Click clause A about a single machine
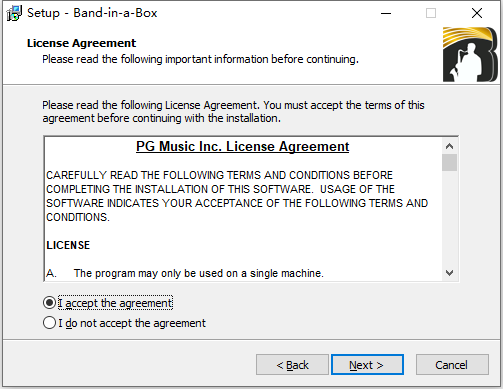The width and height of the screenshot is (503, 389). (x=185, y=273)
